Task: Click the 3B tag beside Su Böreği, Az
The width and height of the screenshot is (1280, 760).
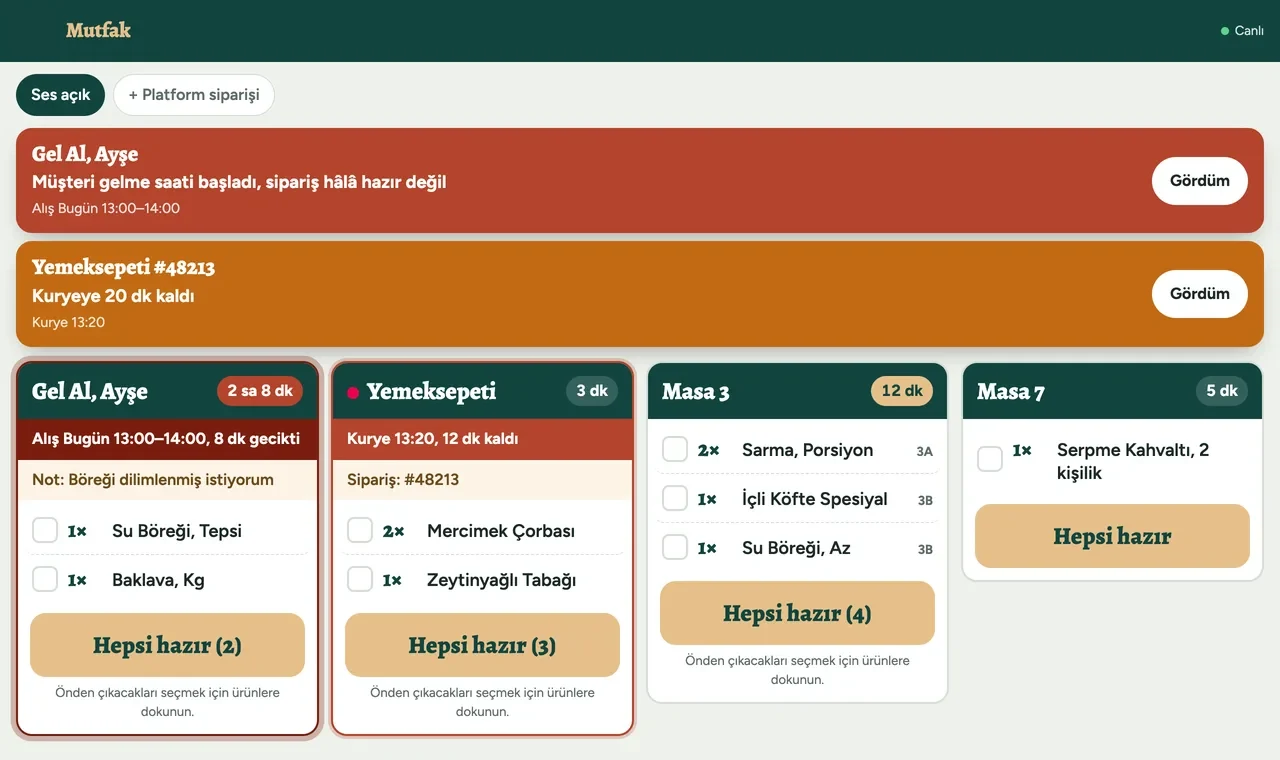Action: 925,549
